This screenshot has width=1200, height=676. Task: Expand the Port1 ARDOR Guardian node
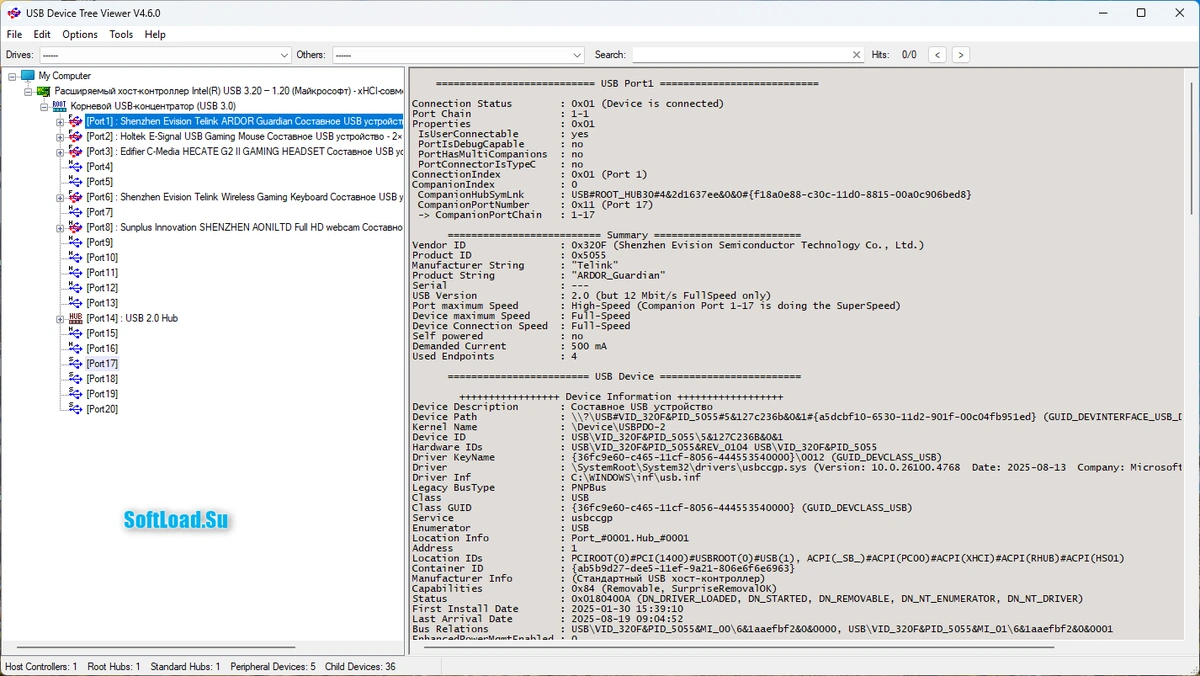(60, 122)
